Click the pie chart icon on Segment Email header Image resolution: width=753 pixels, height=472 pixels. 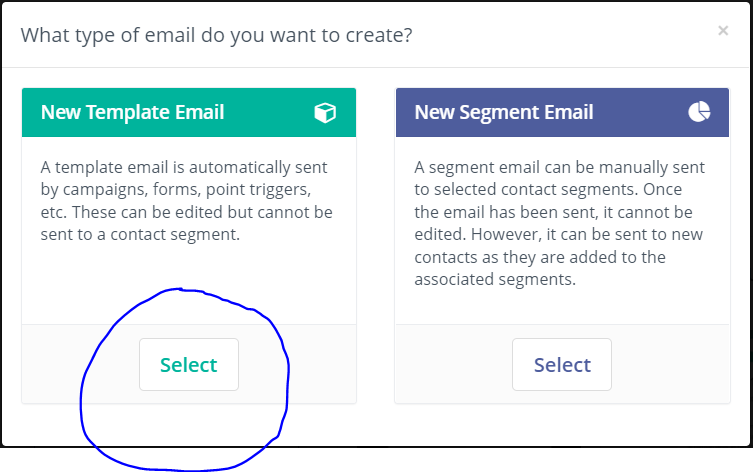click(699, 112)
